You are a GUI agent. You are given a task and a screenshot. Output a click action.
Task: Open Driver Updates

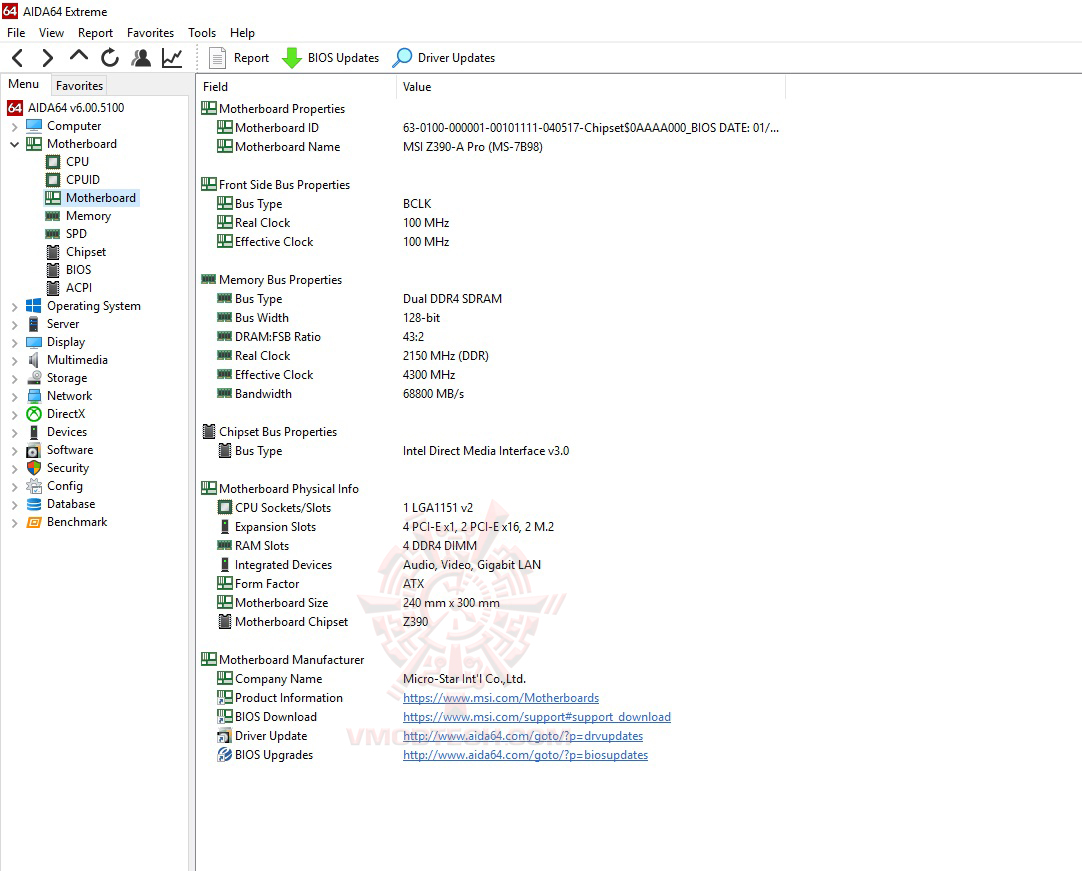(x=444, y=58)
